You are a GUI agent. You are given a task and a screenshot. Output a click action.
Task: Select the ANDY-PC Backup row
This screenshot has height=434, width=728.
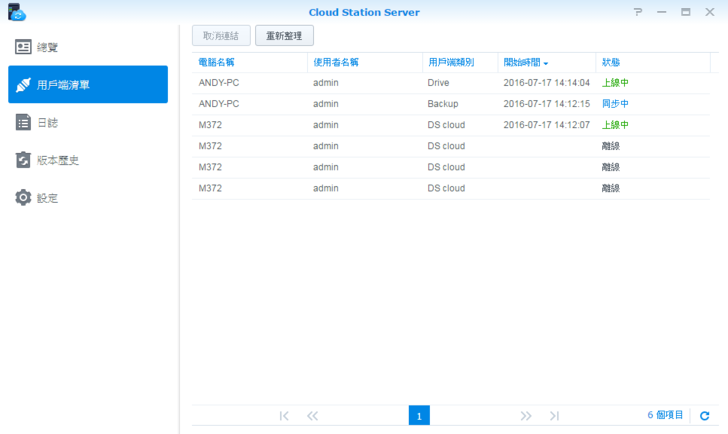(450, 104)
